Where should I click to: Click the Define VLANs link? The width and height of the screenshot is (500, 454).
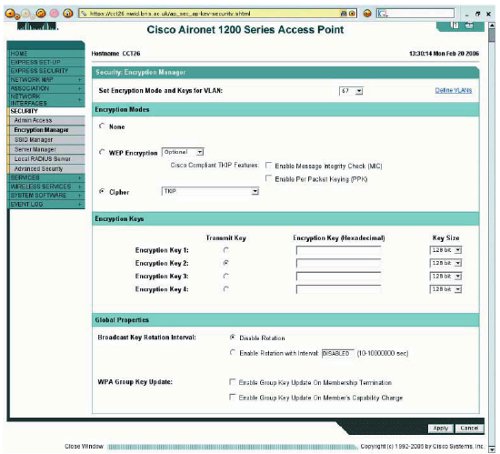pos(453,90)
